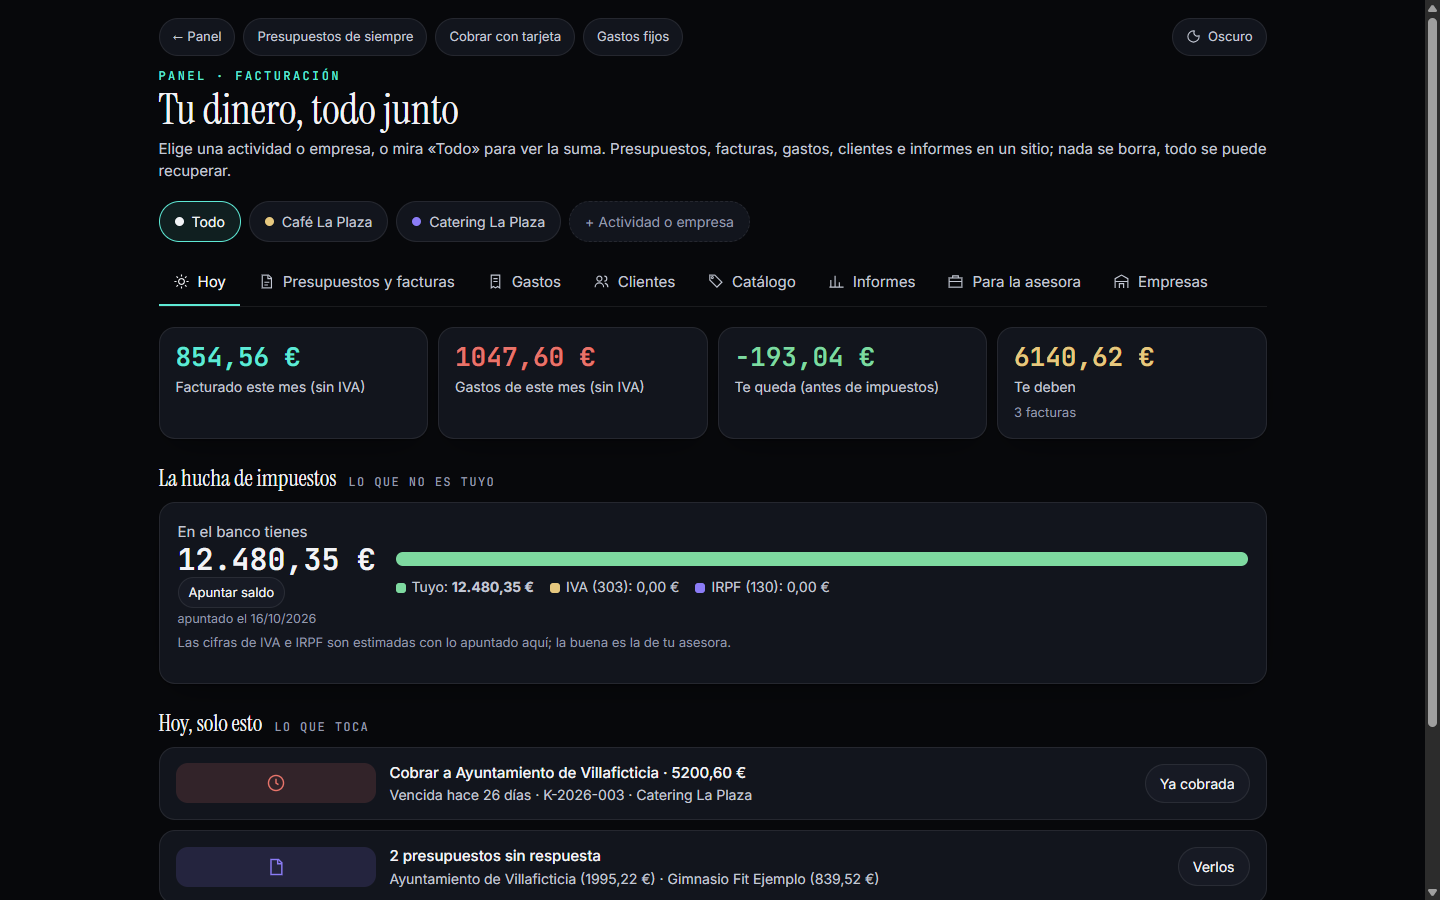
Task: Toggle dark mode with Oscuro button
Action: tap(1219, 37)
